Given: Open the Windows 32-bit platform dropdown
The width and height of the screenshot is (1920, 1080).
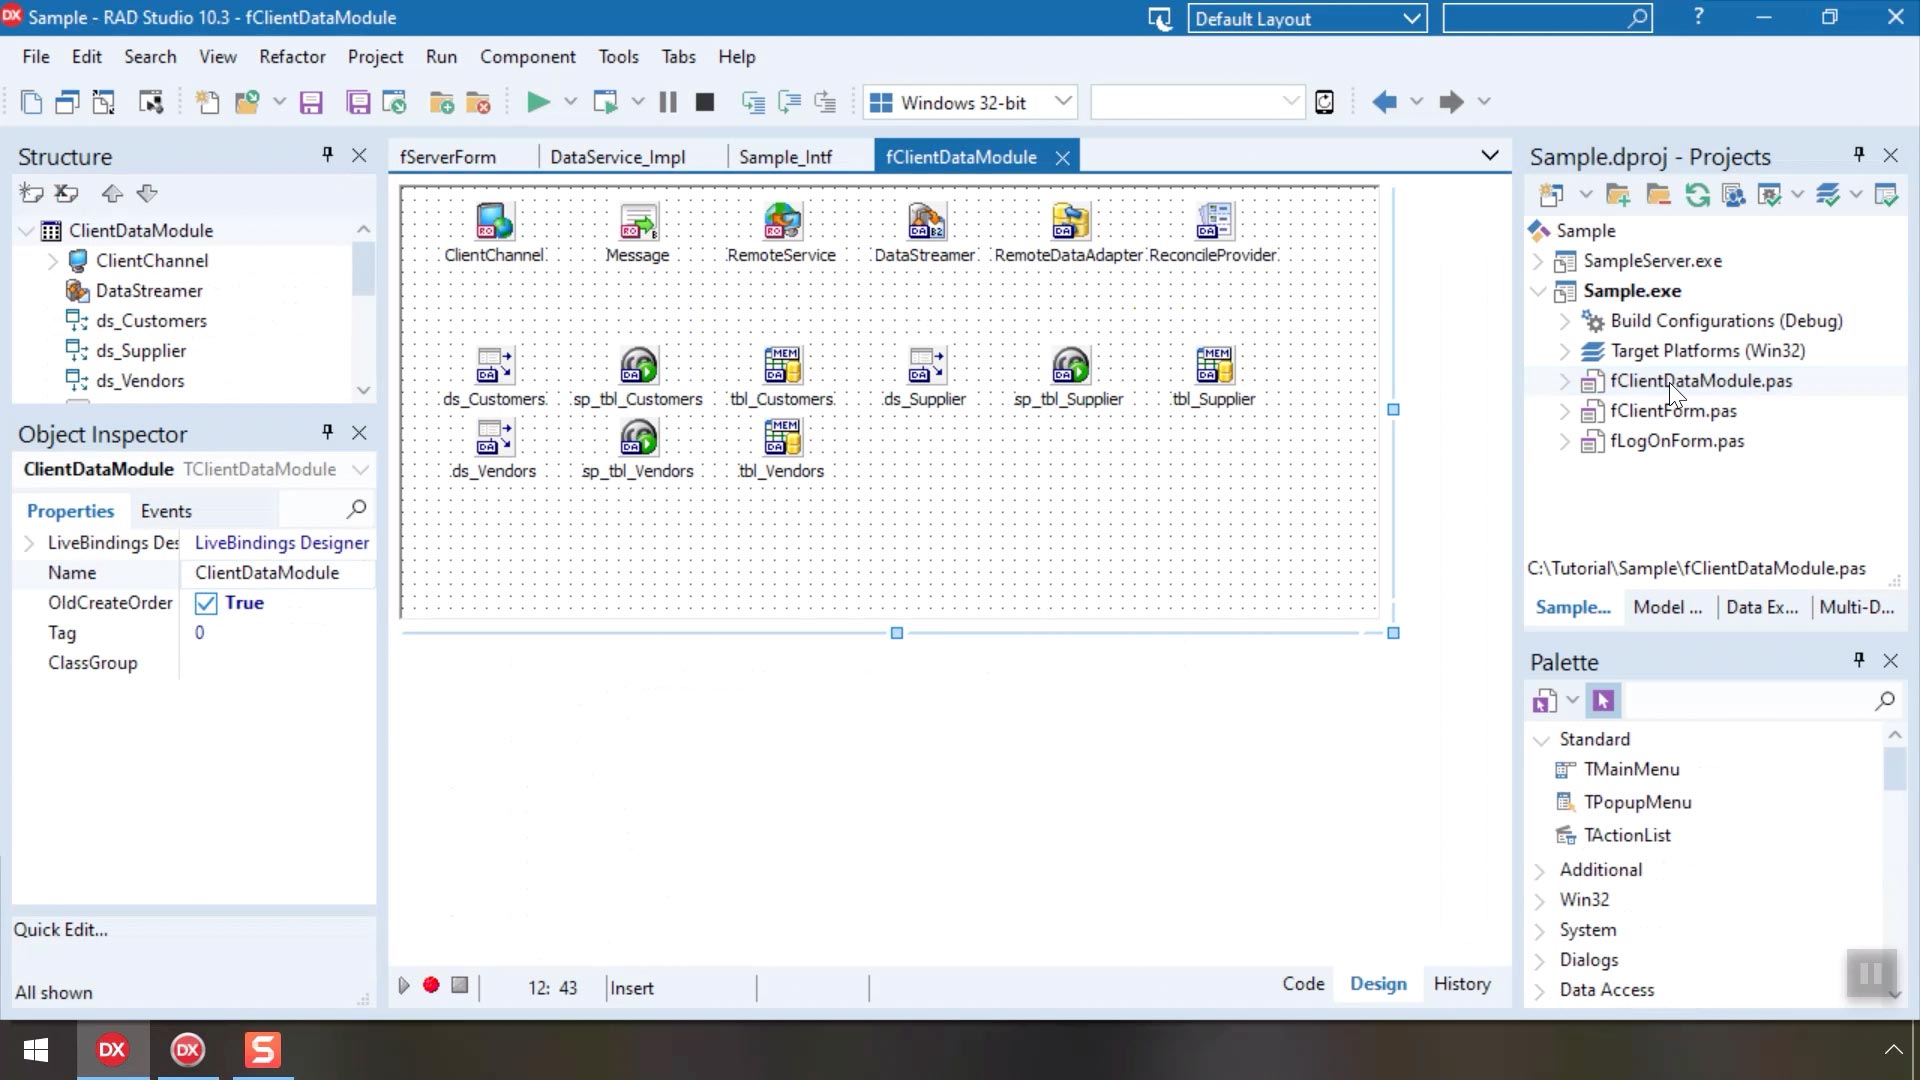Looking at the screenshot, I should click(1063, 102).
